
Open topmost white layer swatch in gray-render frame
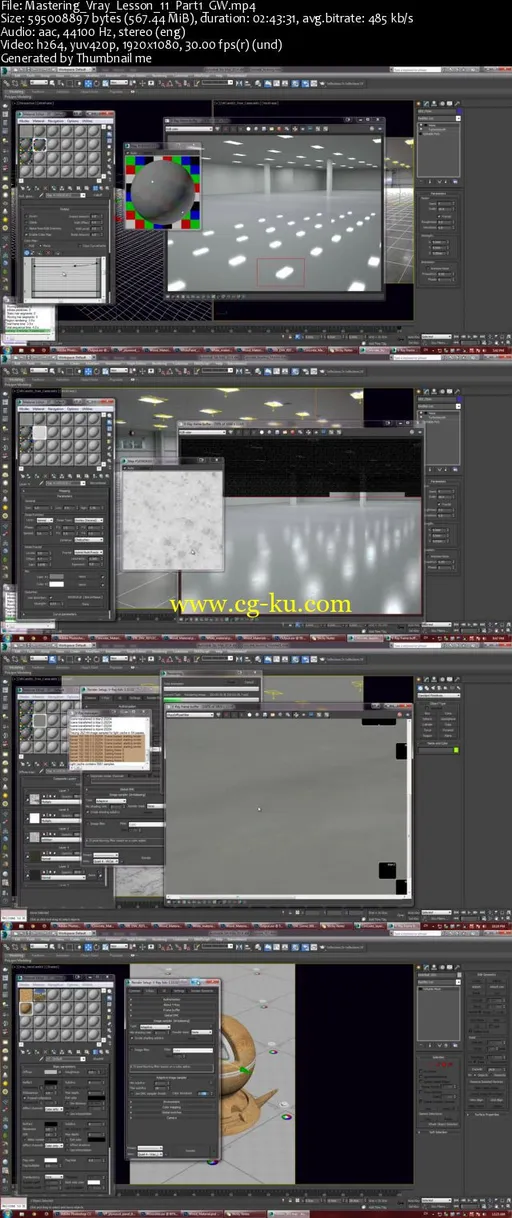click(34, 818)
